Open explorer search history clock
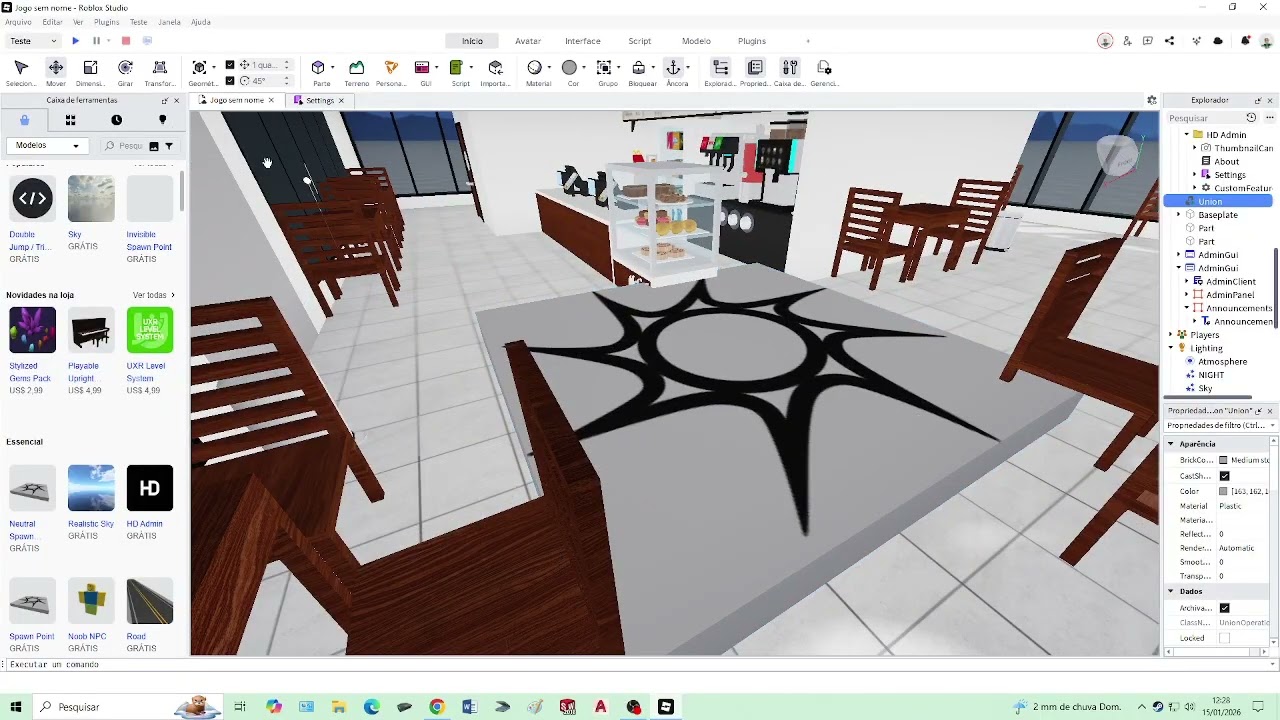This screenshot has width=1280, height=720. tap(1251, 118)
